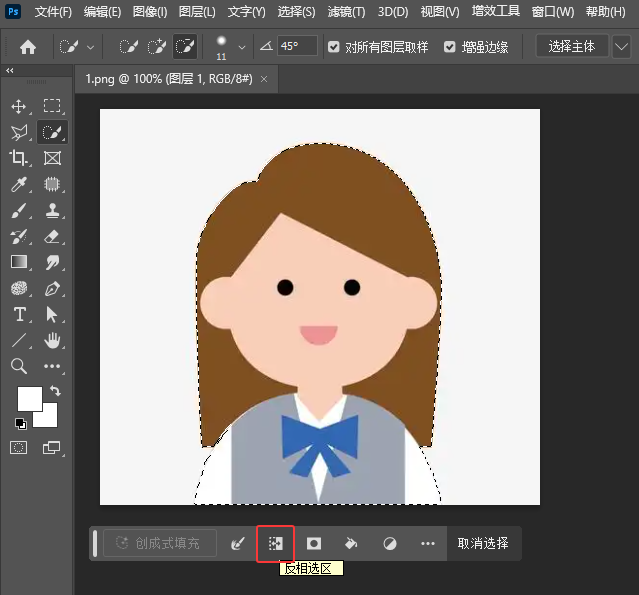Select the Polygonal Lasso tool

[19, 132]
